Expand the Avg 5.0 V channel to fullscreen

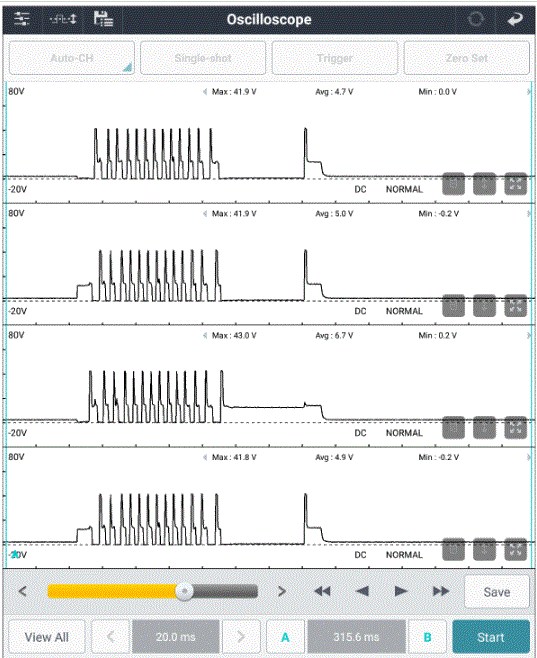tap(515, 306)
